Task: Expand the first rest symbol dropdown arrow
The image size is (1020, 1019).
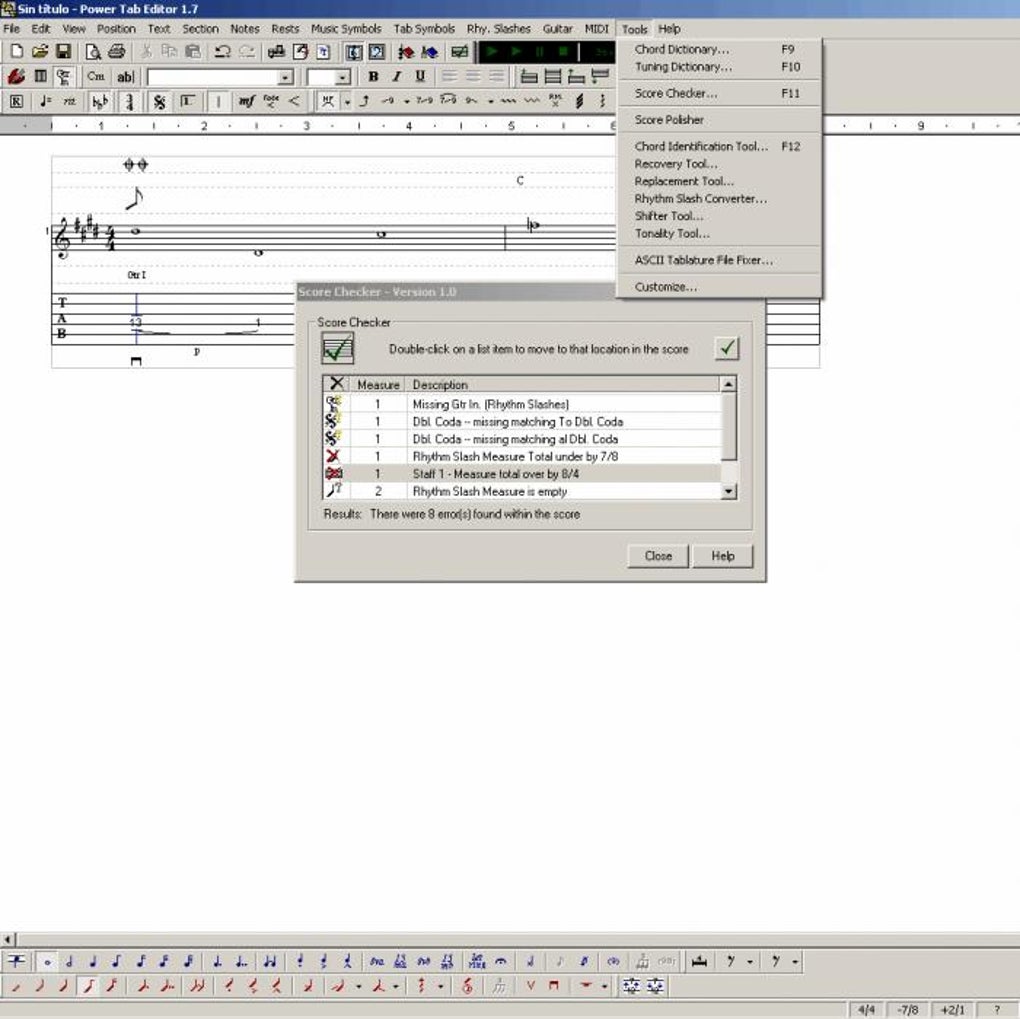Action: pos(750,961)
